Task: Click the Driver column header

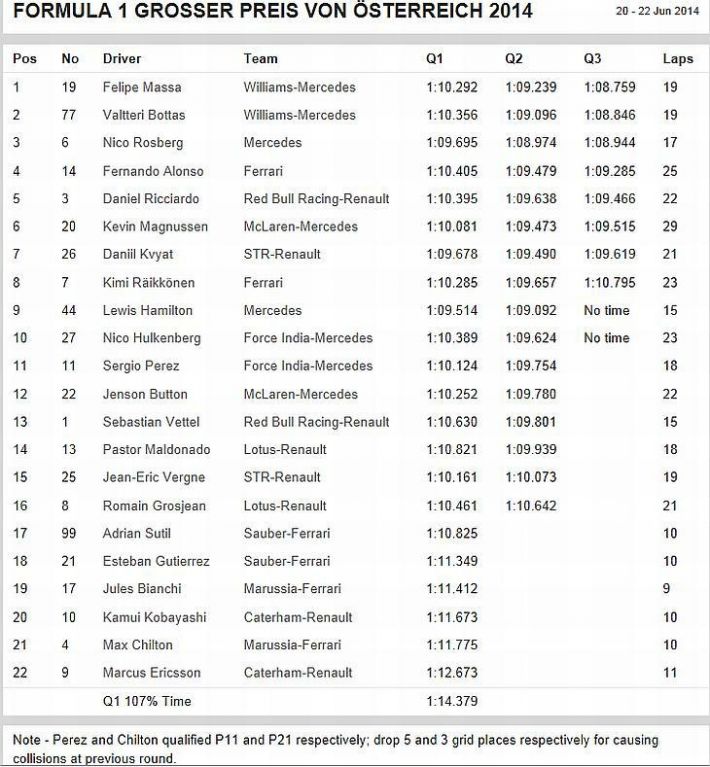Action: point(122,59)
